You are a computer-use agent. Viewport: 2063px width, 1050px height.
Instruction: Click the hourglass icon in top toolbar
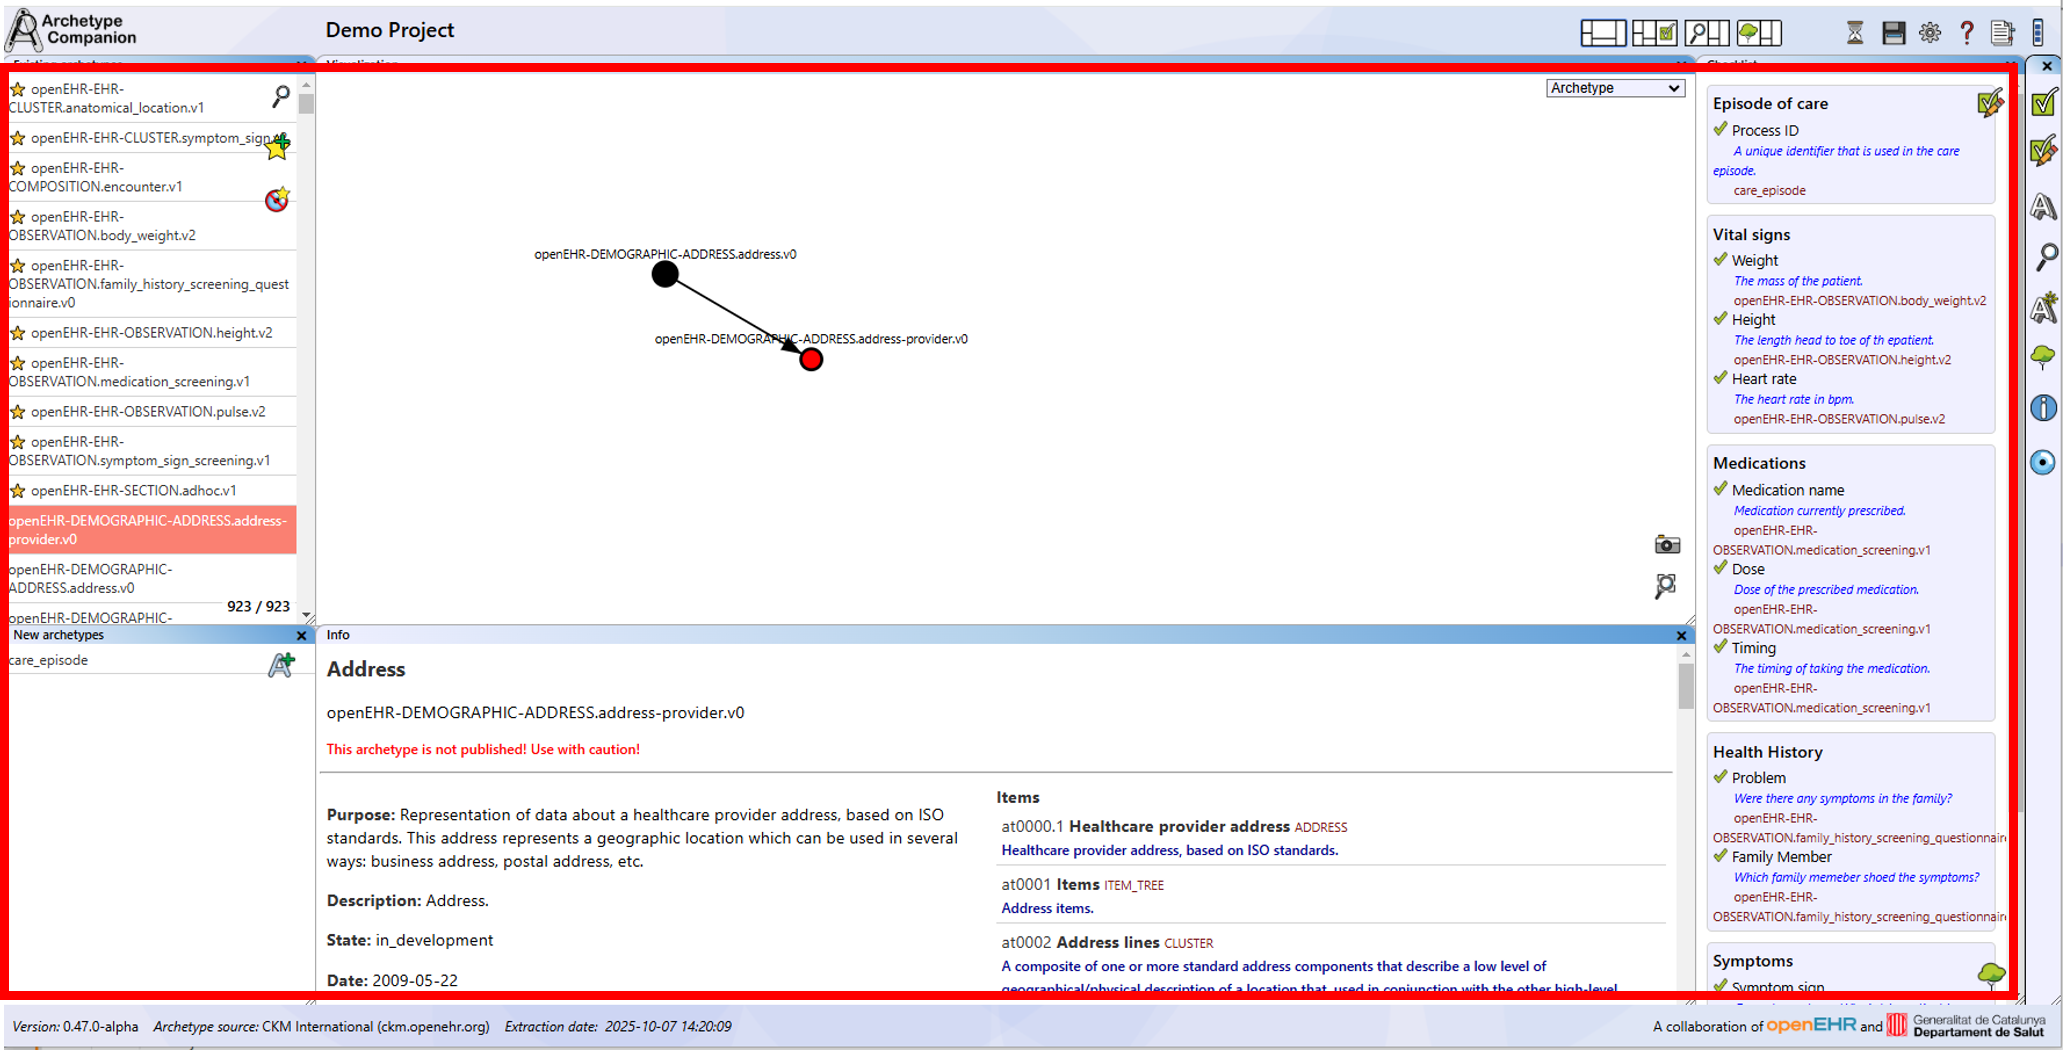1854,33
